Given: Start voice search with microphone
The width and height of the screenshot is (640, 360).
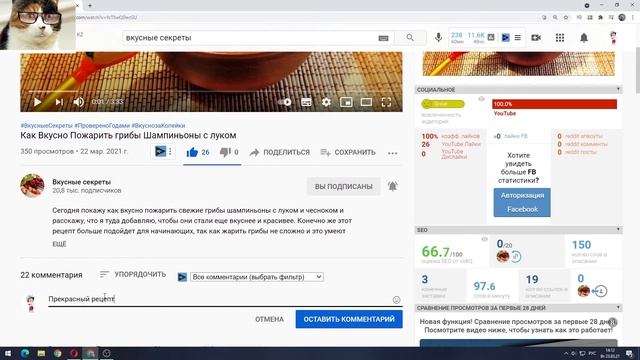Looking at the screenshot, I should point(438,38).
